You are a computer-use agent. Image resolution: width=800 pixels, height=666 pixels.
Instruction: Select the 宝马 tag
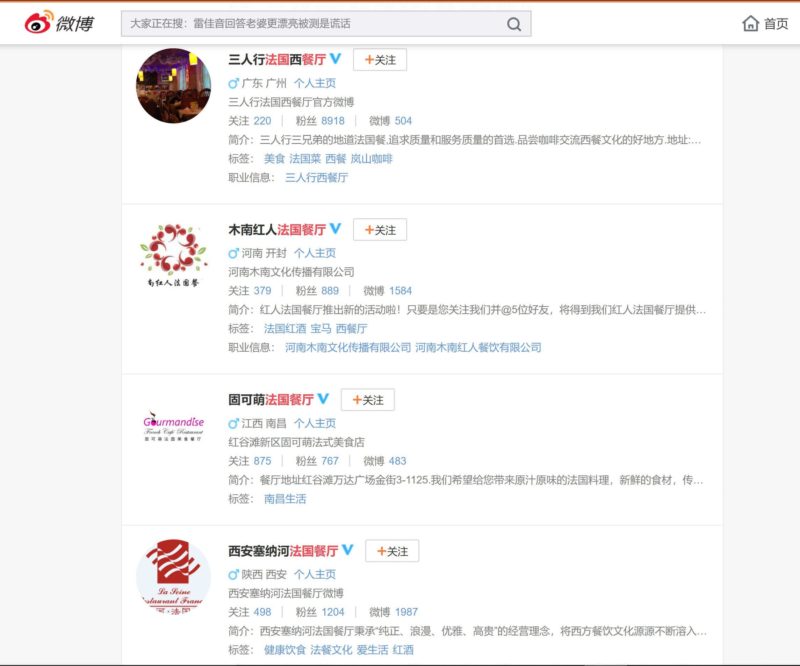click(321, 329)
